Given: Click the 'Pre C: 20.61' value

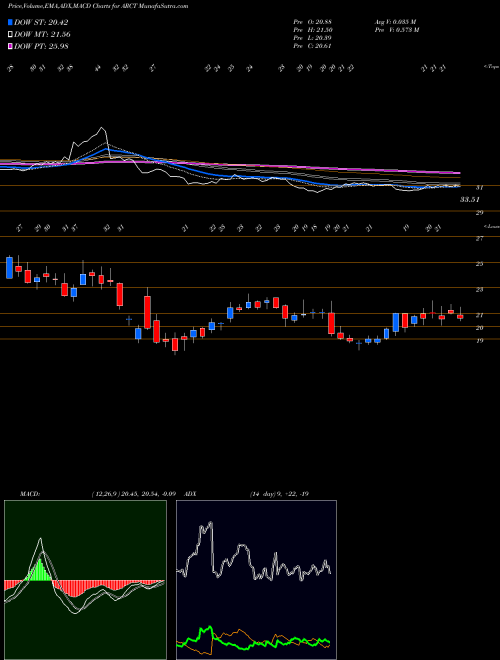Looking at the screenshot, I should [x=313, y=46].
